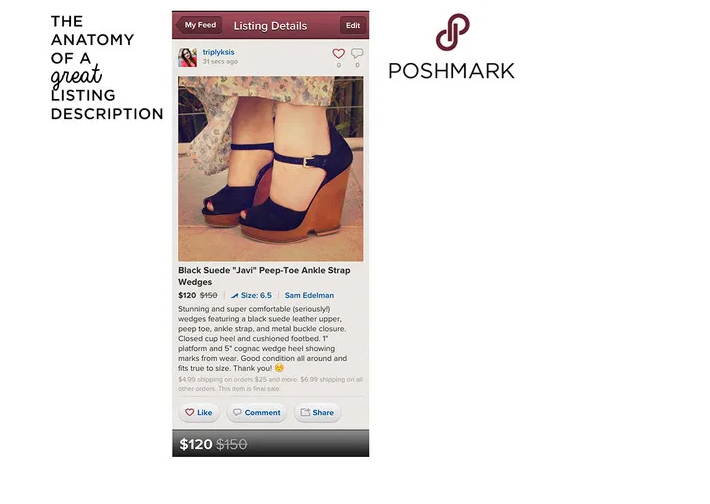
Task: Open the Edit button in the header
Action: click(x=353, y=25)
